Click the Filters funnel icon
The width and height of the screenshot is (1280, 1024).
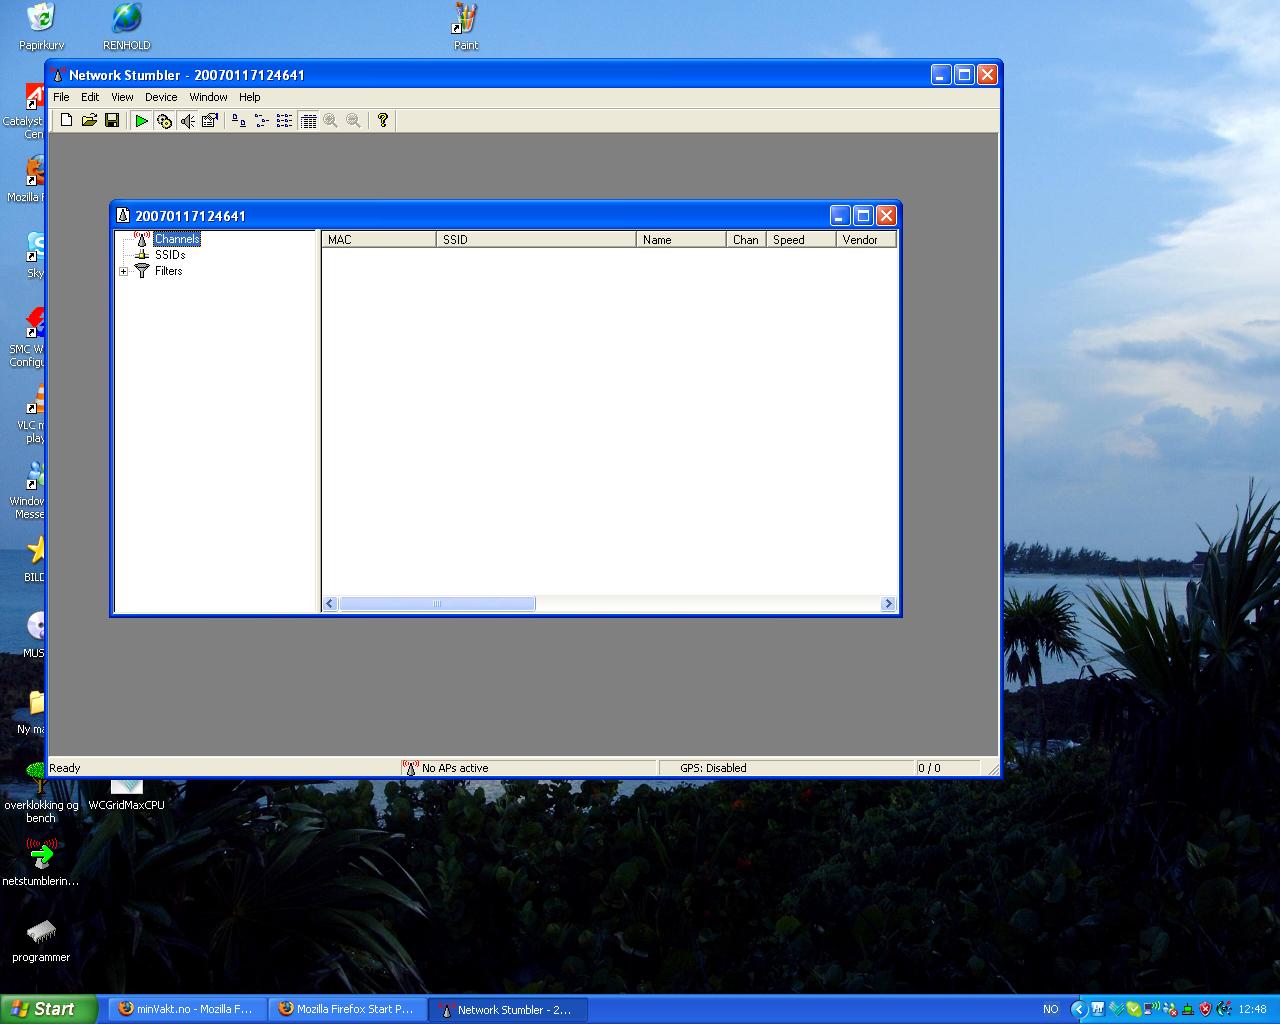pyautogui.click(x=142, y=271)
